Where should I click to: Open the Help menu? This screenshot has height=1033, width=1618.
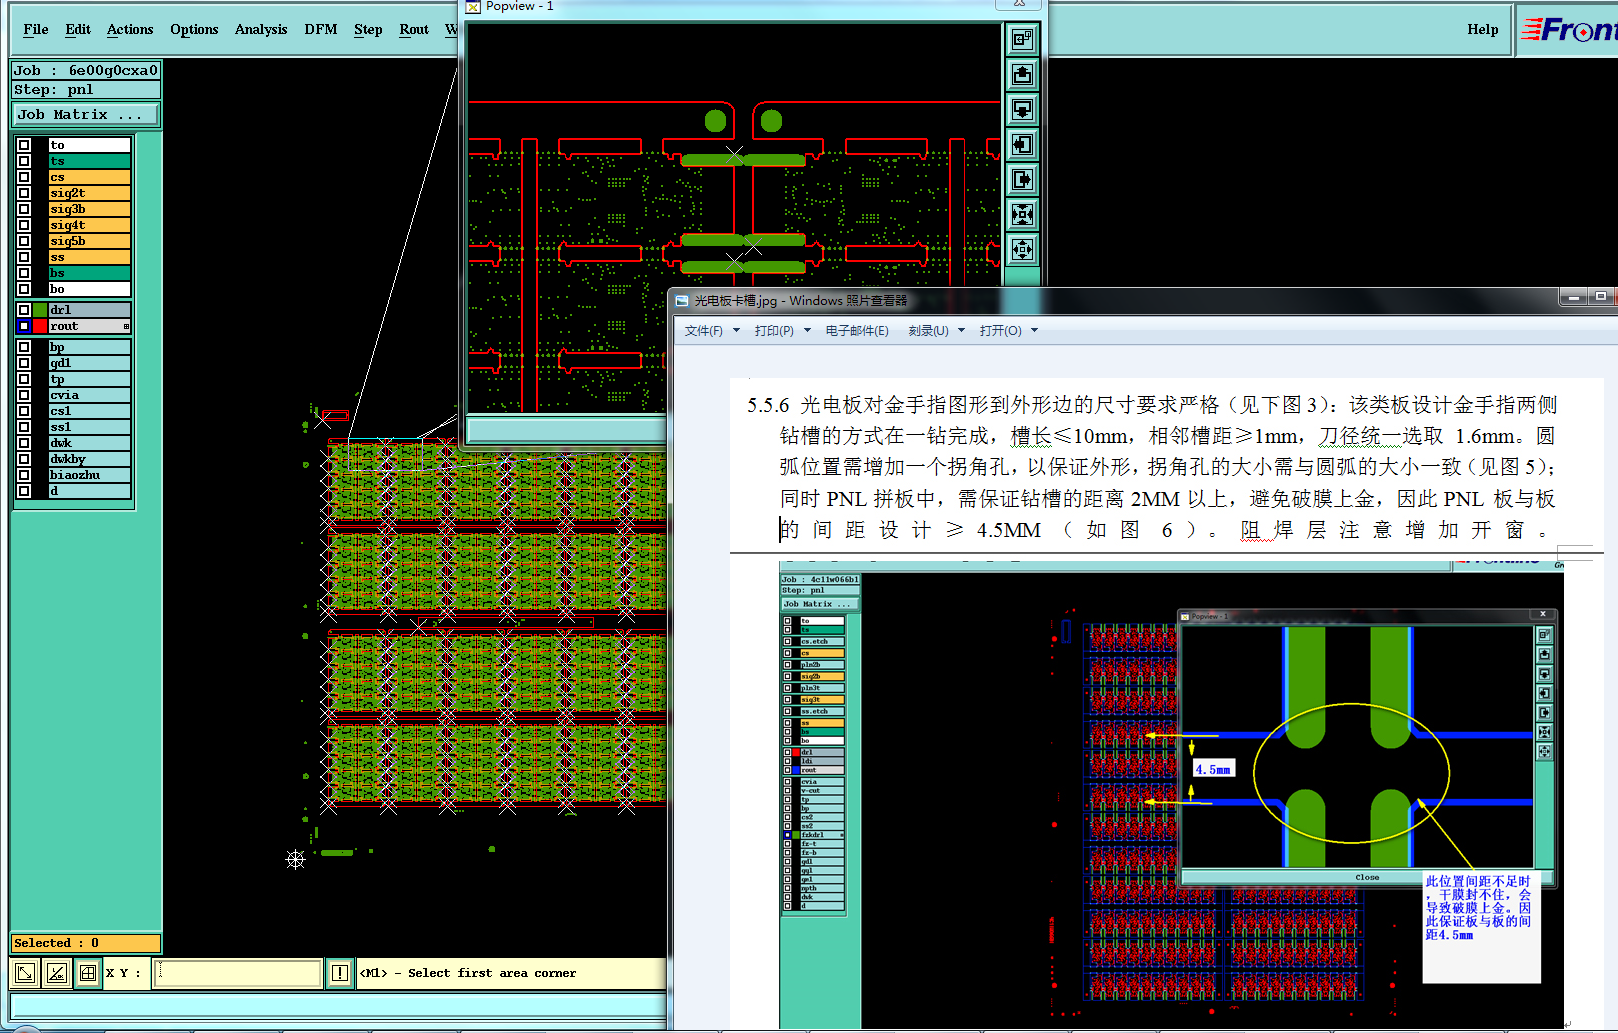pyautogui.click(x=1483, y=29)
